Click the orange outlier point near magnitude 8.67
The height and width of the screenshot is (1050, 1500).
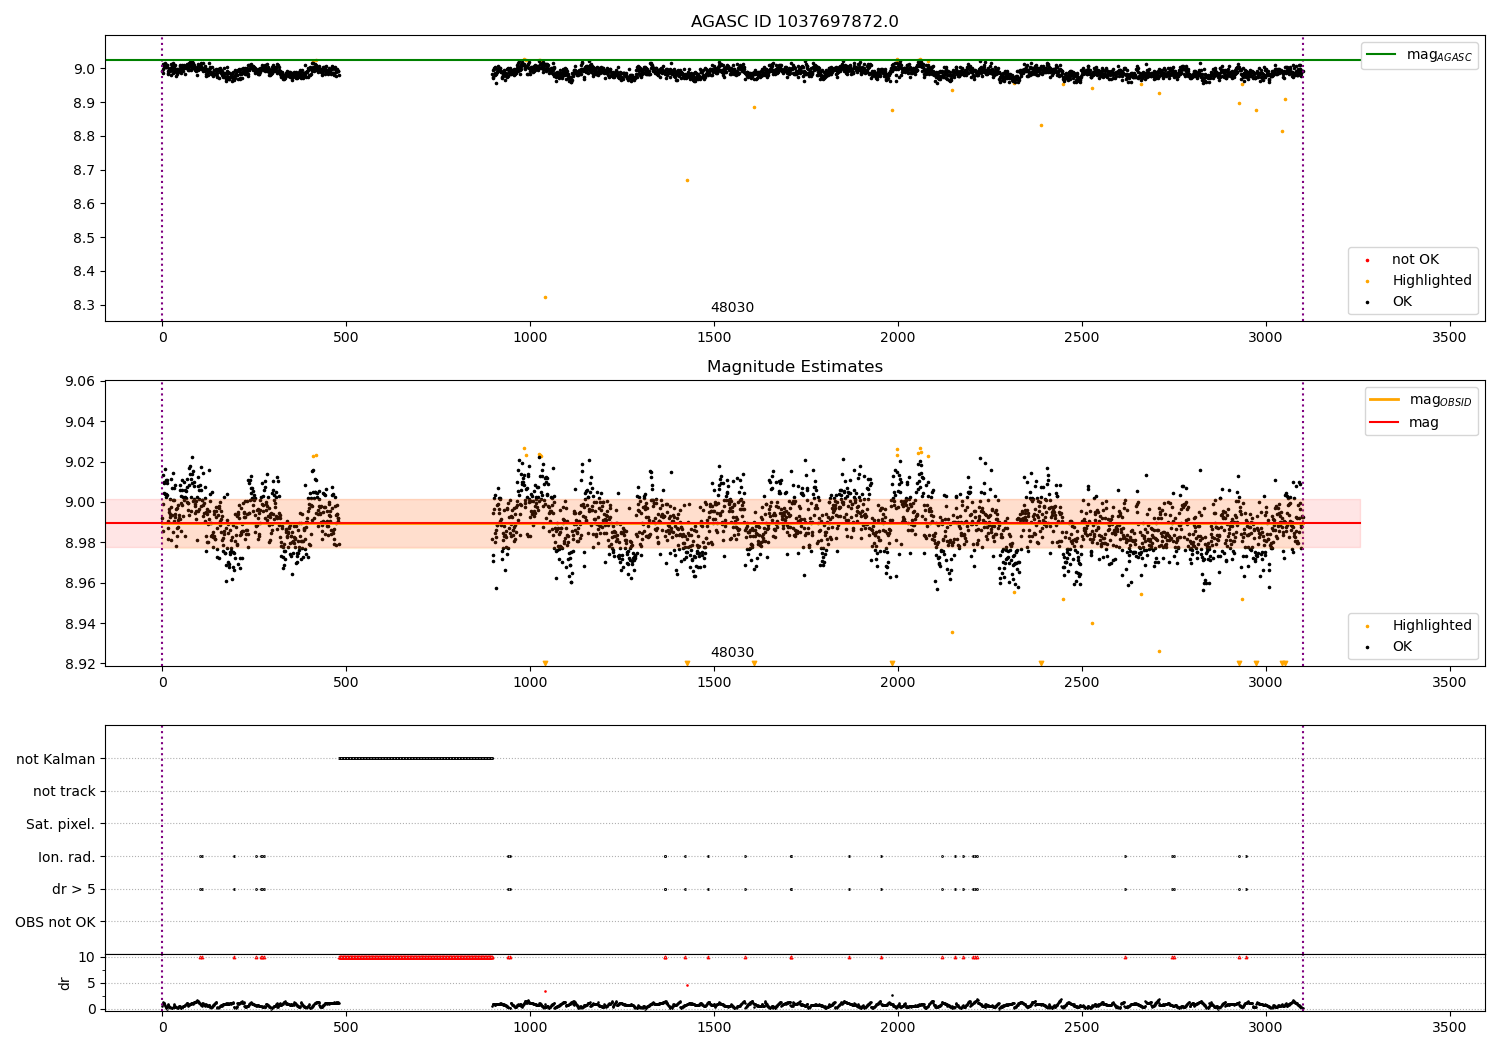(x=687, y=180)
